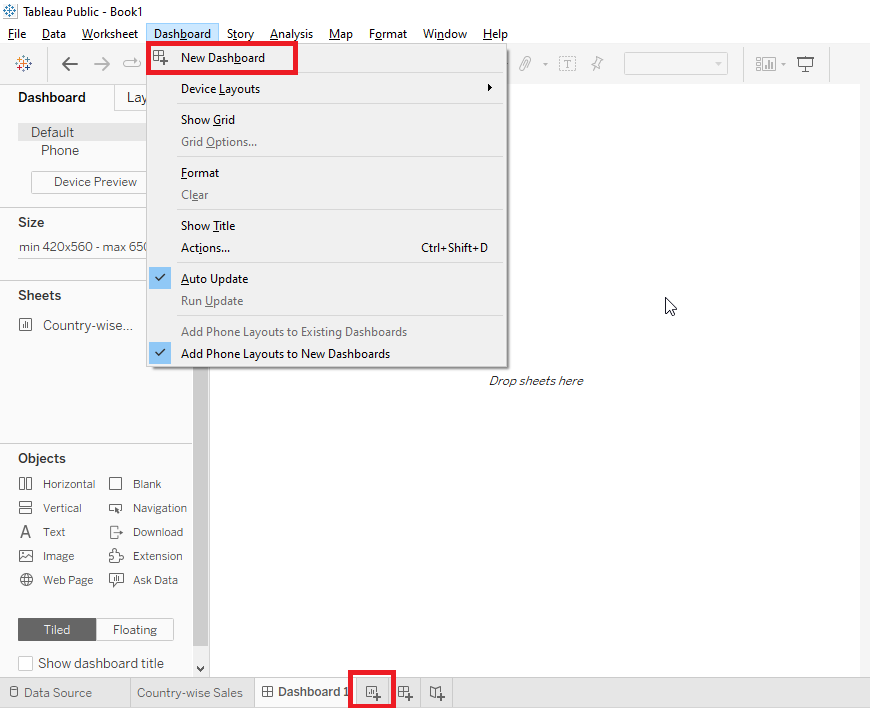Open the File menu
The height and width of the screenshot is (708, 870).
tap(17, 34)
